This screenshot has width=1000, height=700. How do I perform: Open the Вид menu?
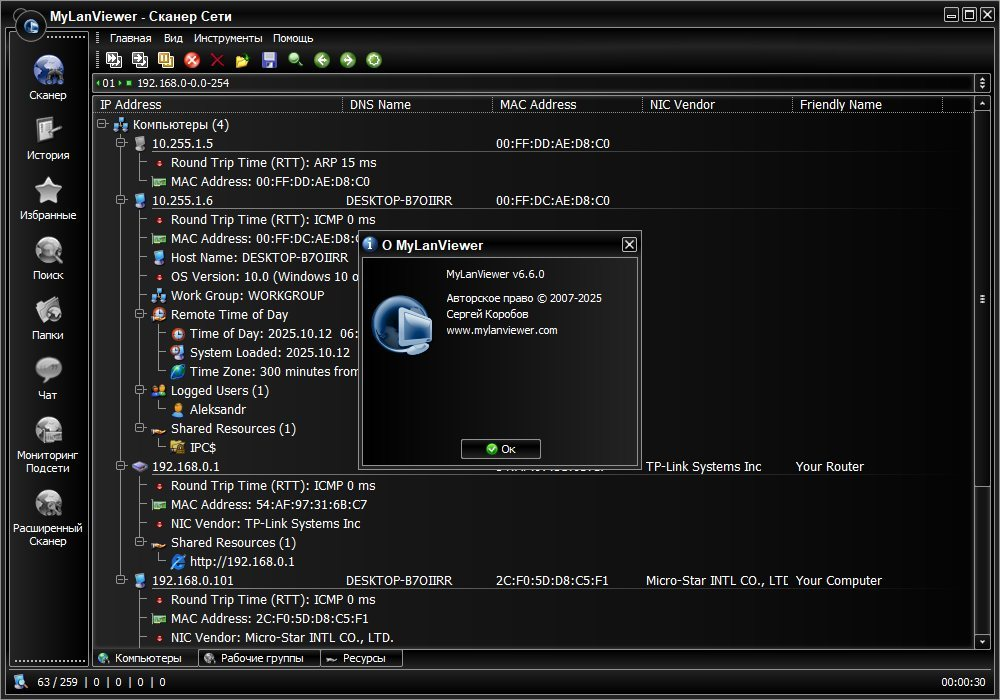coord(173,38)
